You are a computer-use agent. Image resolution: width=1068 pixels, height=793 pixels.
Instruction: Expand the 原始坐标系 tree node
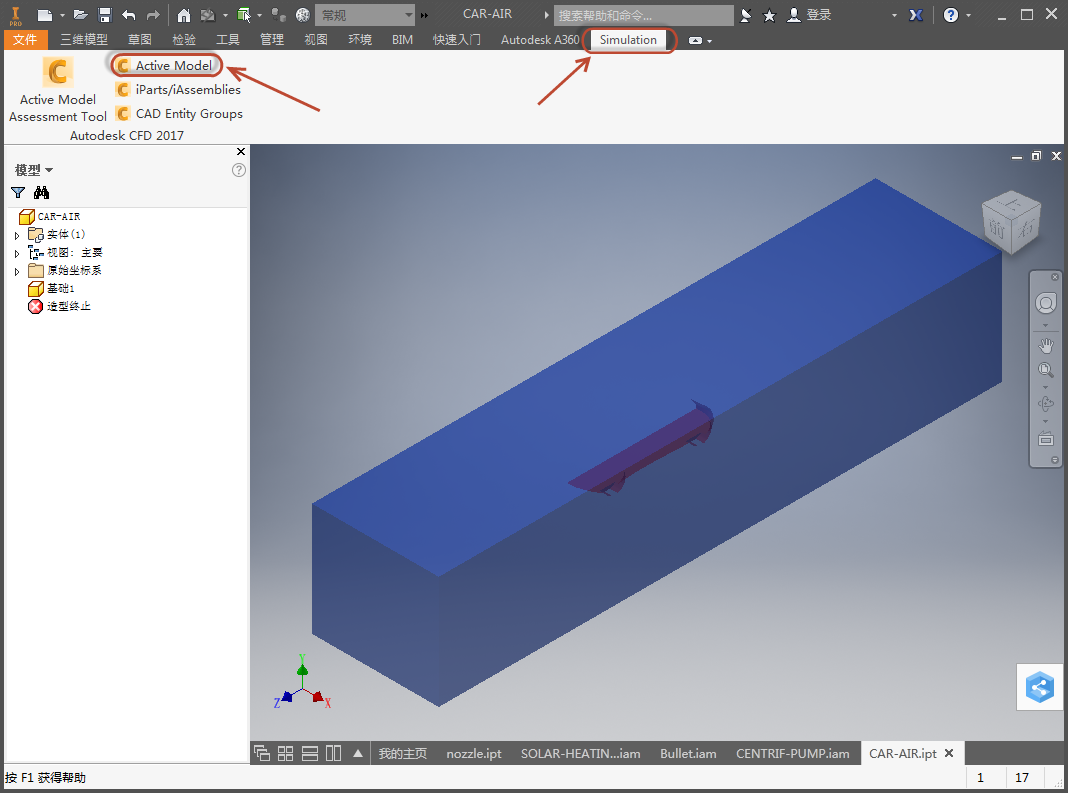coord(17,271)
